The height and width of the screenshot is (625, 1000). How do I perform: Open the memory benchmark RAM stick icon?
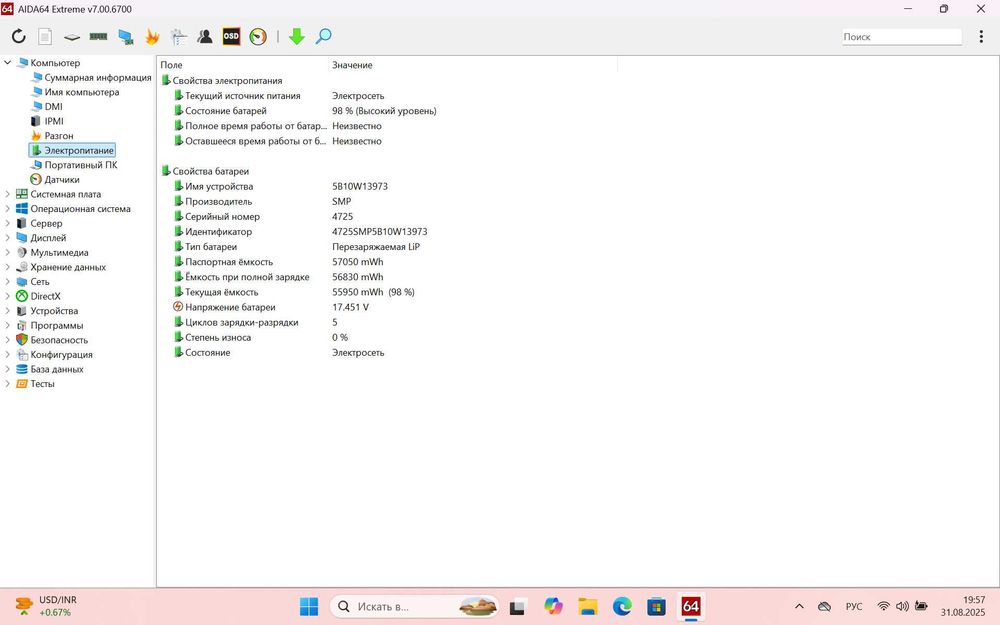(98, 36)
